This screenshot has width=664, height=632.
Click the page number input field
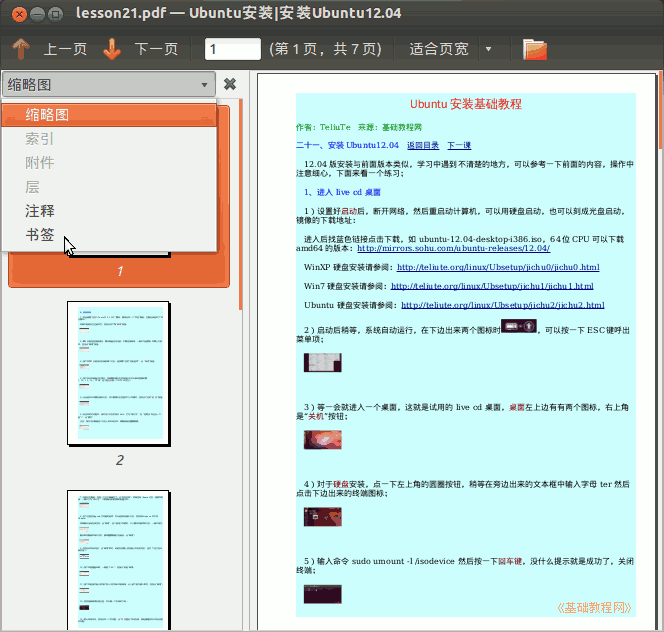tap(232, 49)
